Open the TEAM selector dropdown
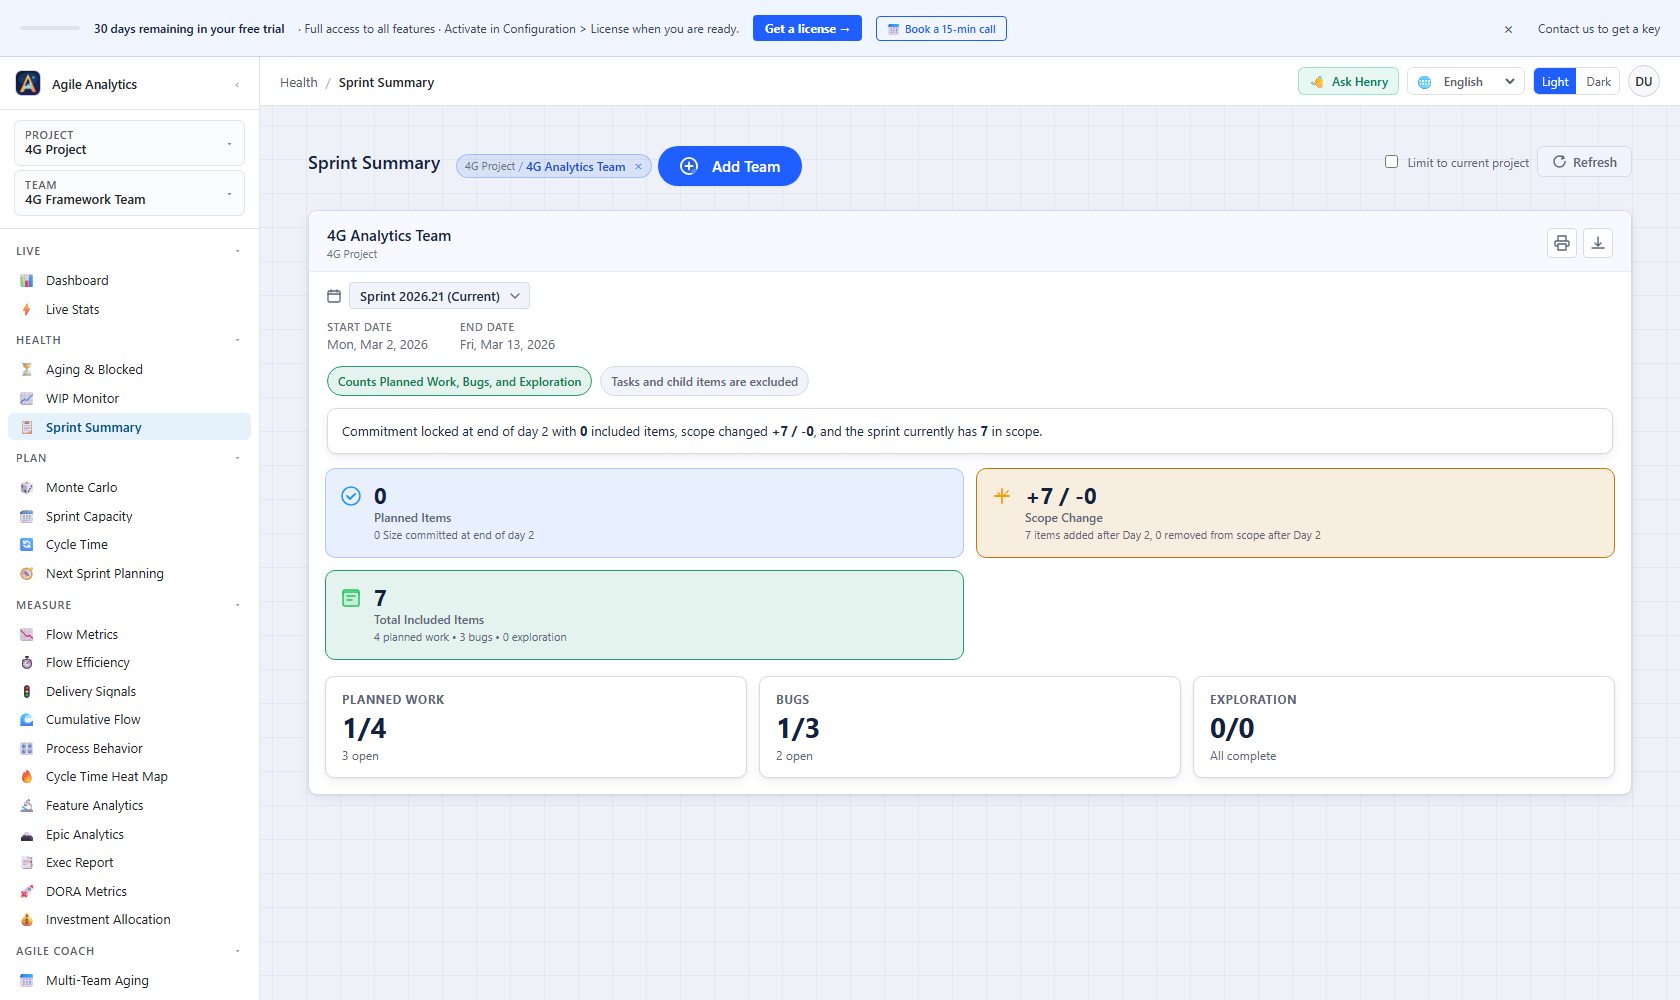The image size is (1680, 1000). pyautogui.click(x=129, y=193)
